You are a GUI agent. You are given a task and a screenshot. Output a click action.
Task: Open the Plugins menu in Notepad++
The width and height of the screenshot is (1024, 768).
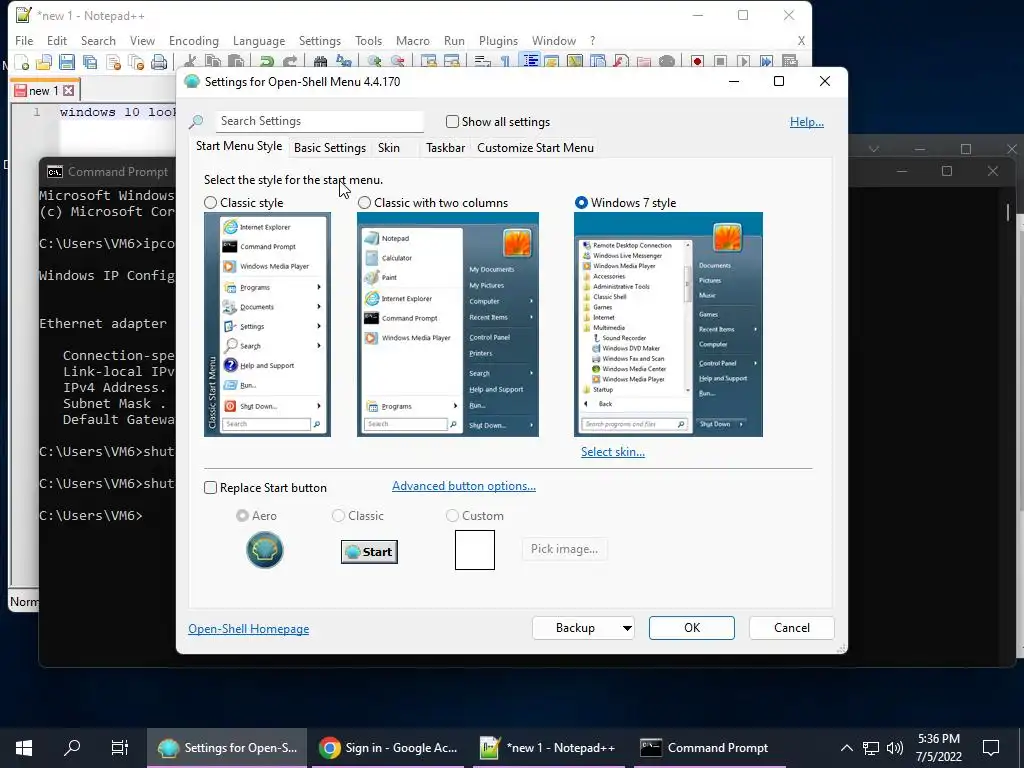coord(498,40)
